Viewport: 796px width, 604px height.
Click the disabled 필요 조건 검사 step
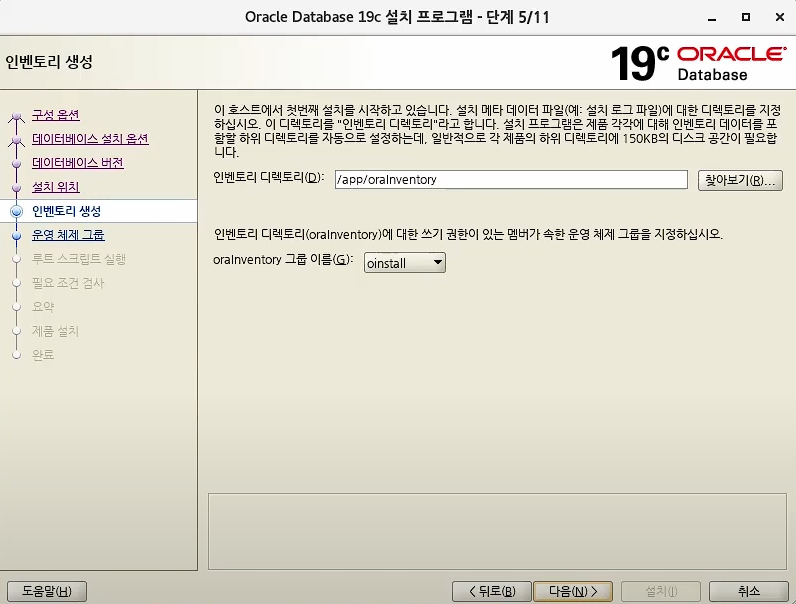pyautogui.click(x=68, y=283)
